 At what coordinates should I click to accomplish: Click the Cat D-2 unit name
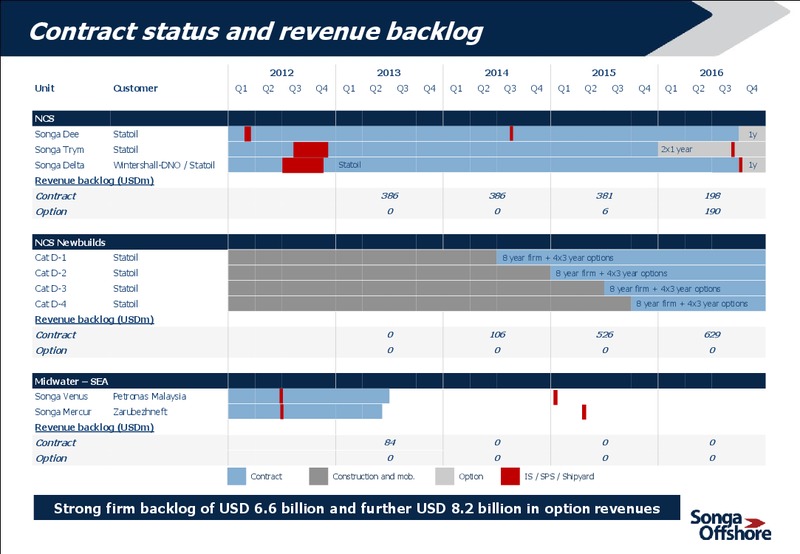click(51, 273)
